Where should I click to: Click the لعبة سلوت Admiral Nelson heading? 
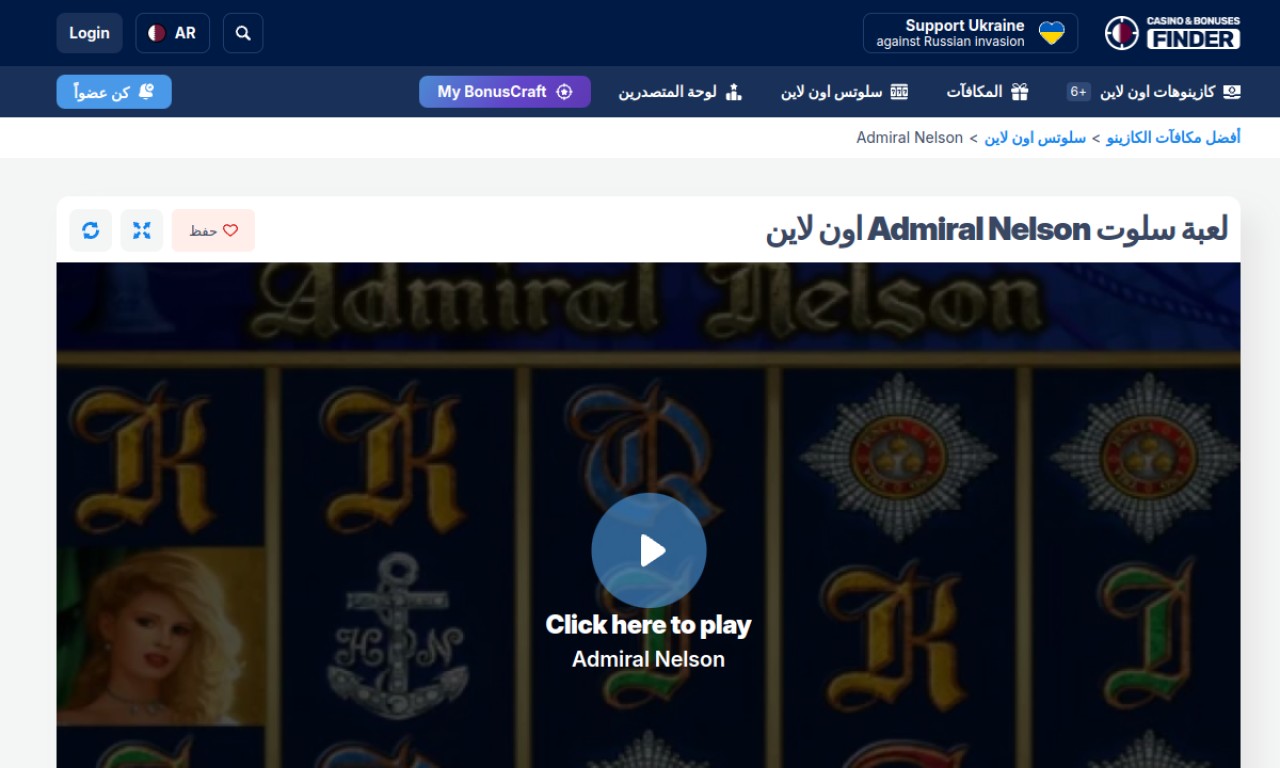[997, 230]
